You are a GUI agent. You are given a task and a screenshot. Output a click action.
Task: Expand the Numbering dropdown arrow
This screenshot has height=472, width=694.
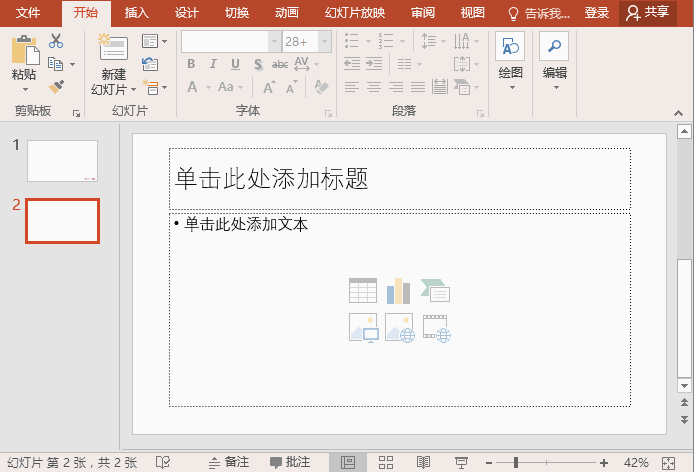click(x=402, y=41)
